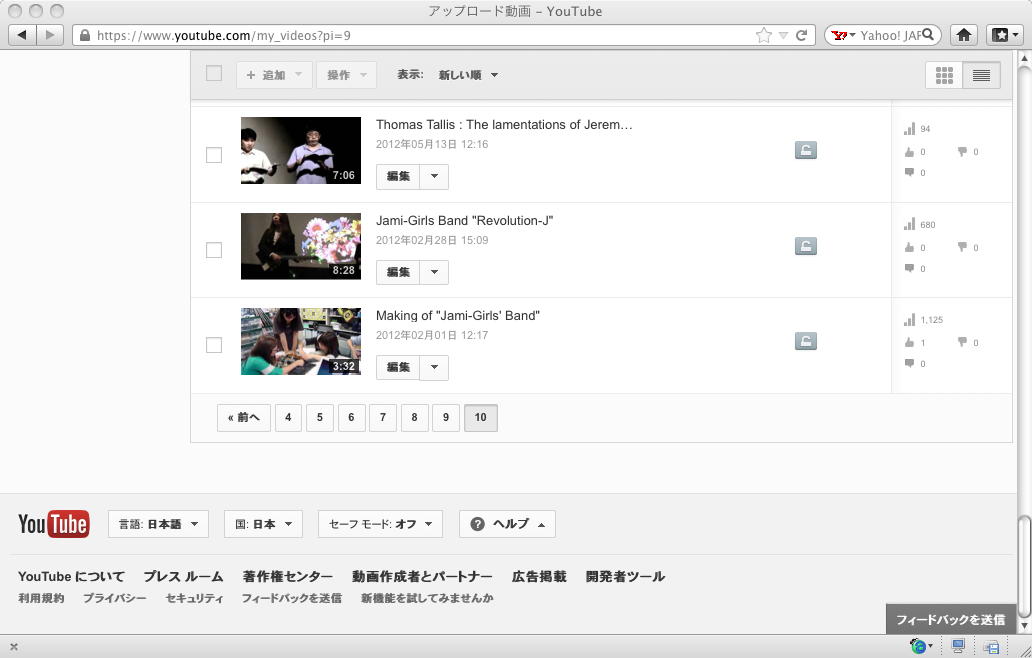Open Making of Jami-Girls' Band thumbnail
The image size is (1032, 658).
coord(301,342)
